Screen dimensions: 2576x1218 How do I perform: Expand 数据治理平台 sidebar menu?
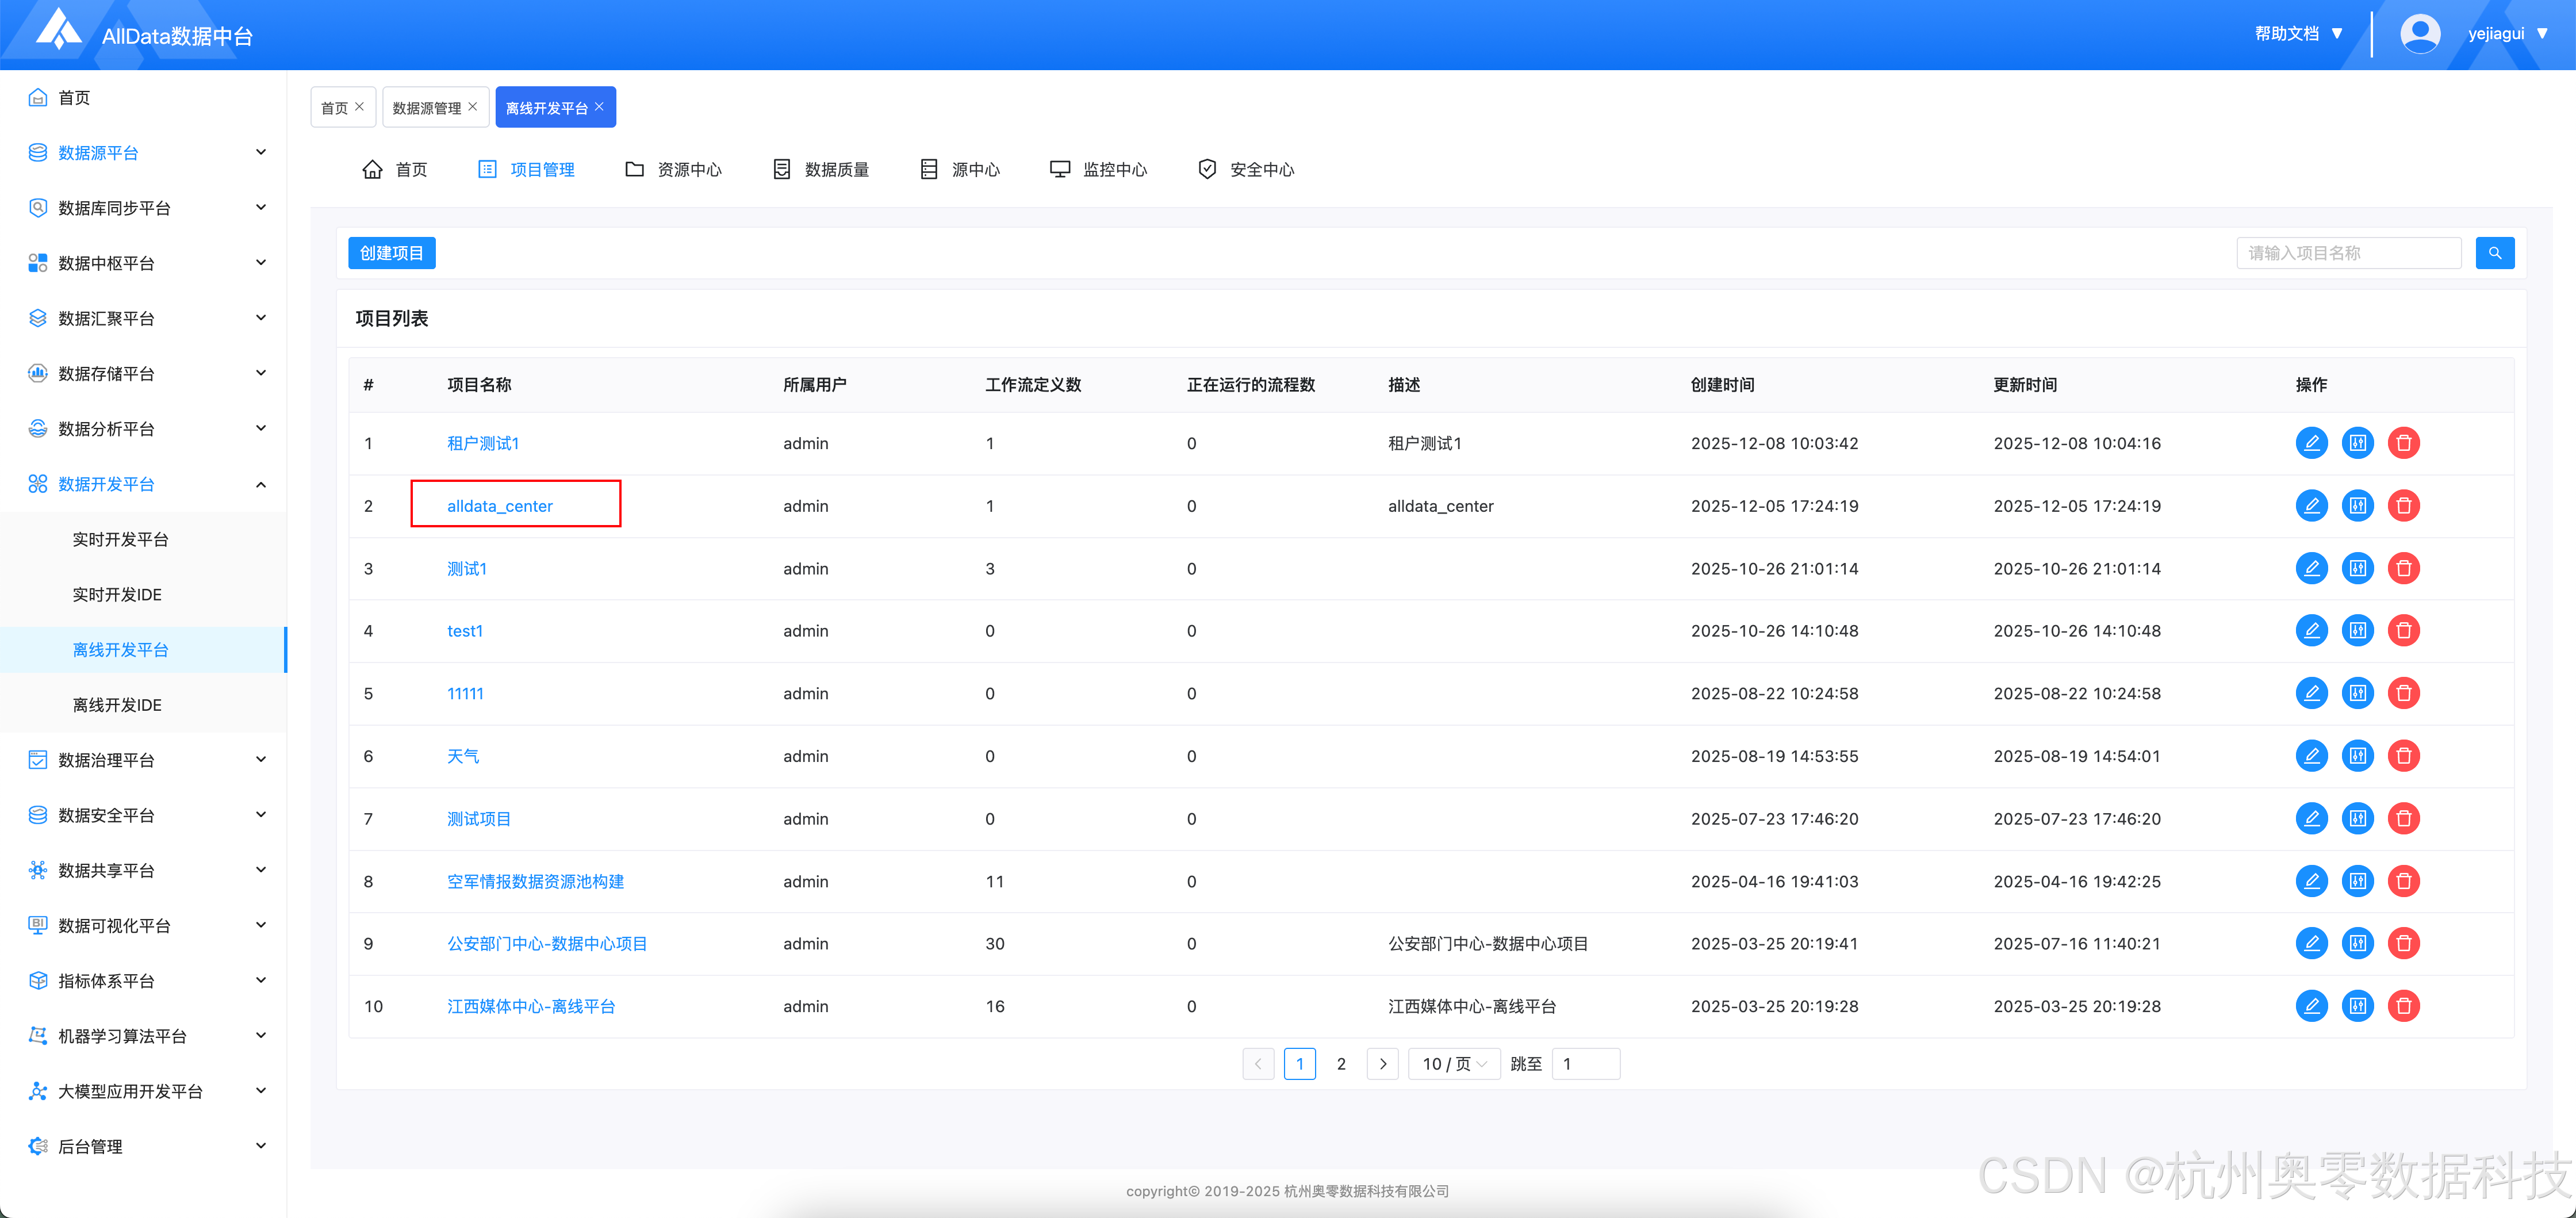pos(143,760)
